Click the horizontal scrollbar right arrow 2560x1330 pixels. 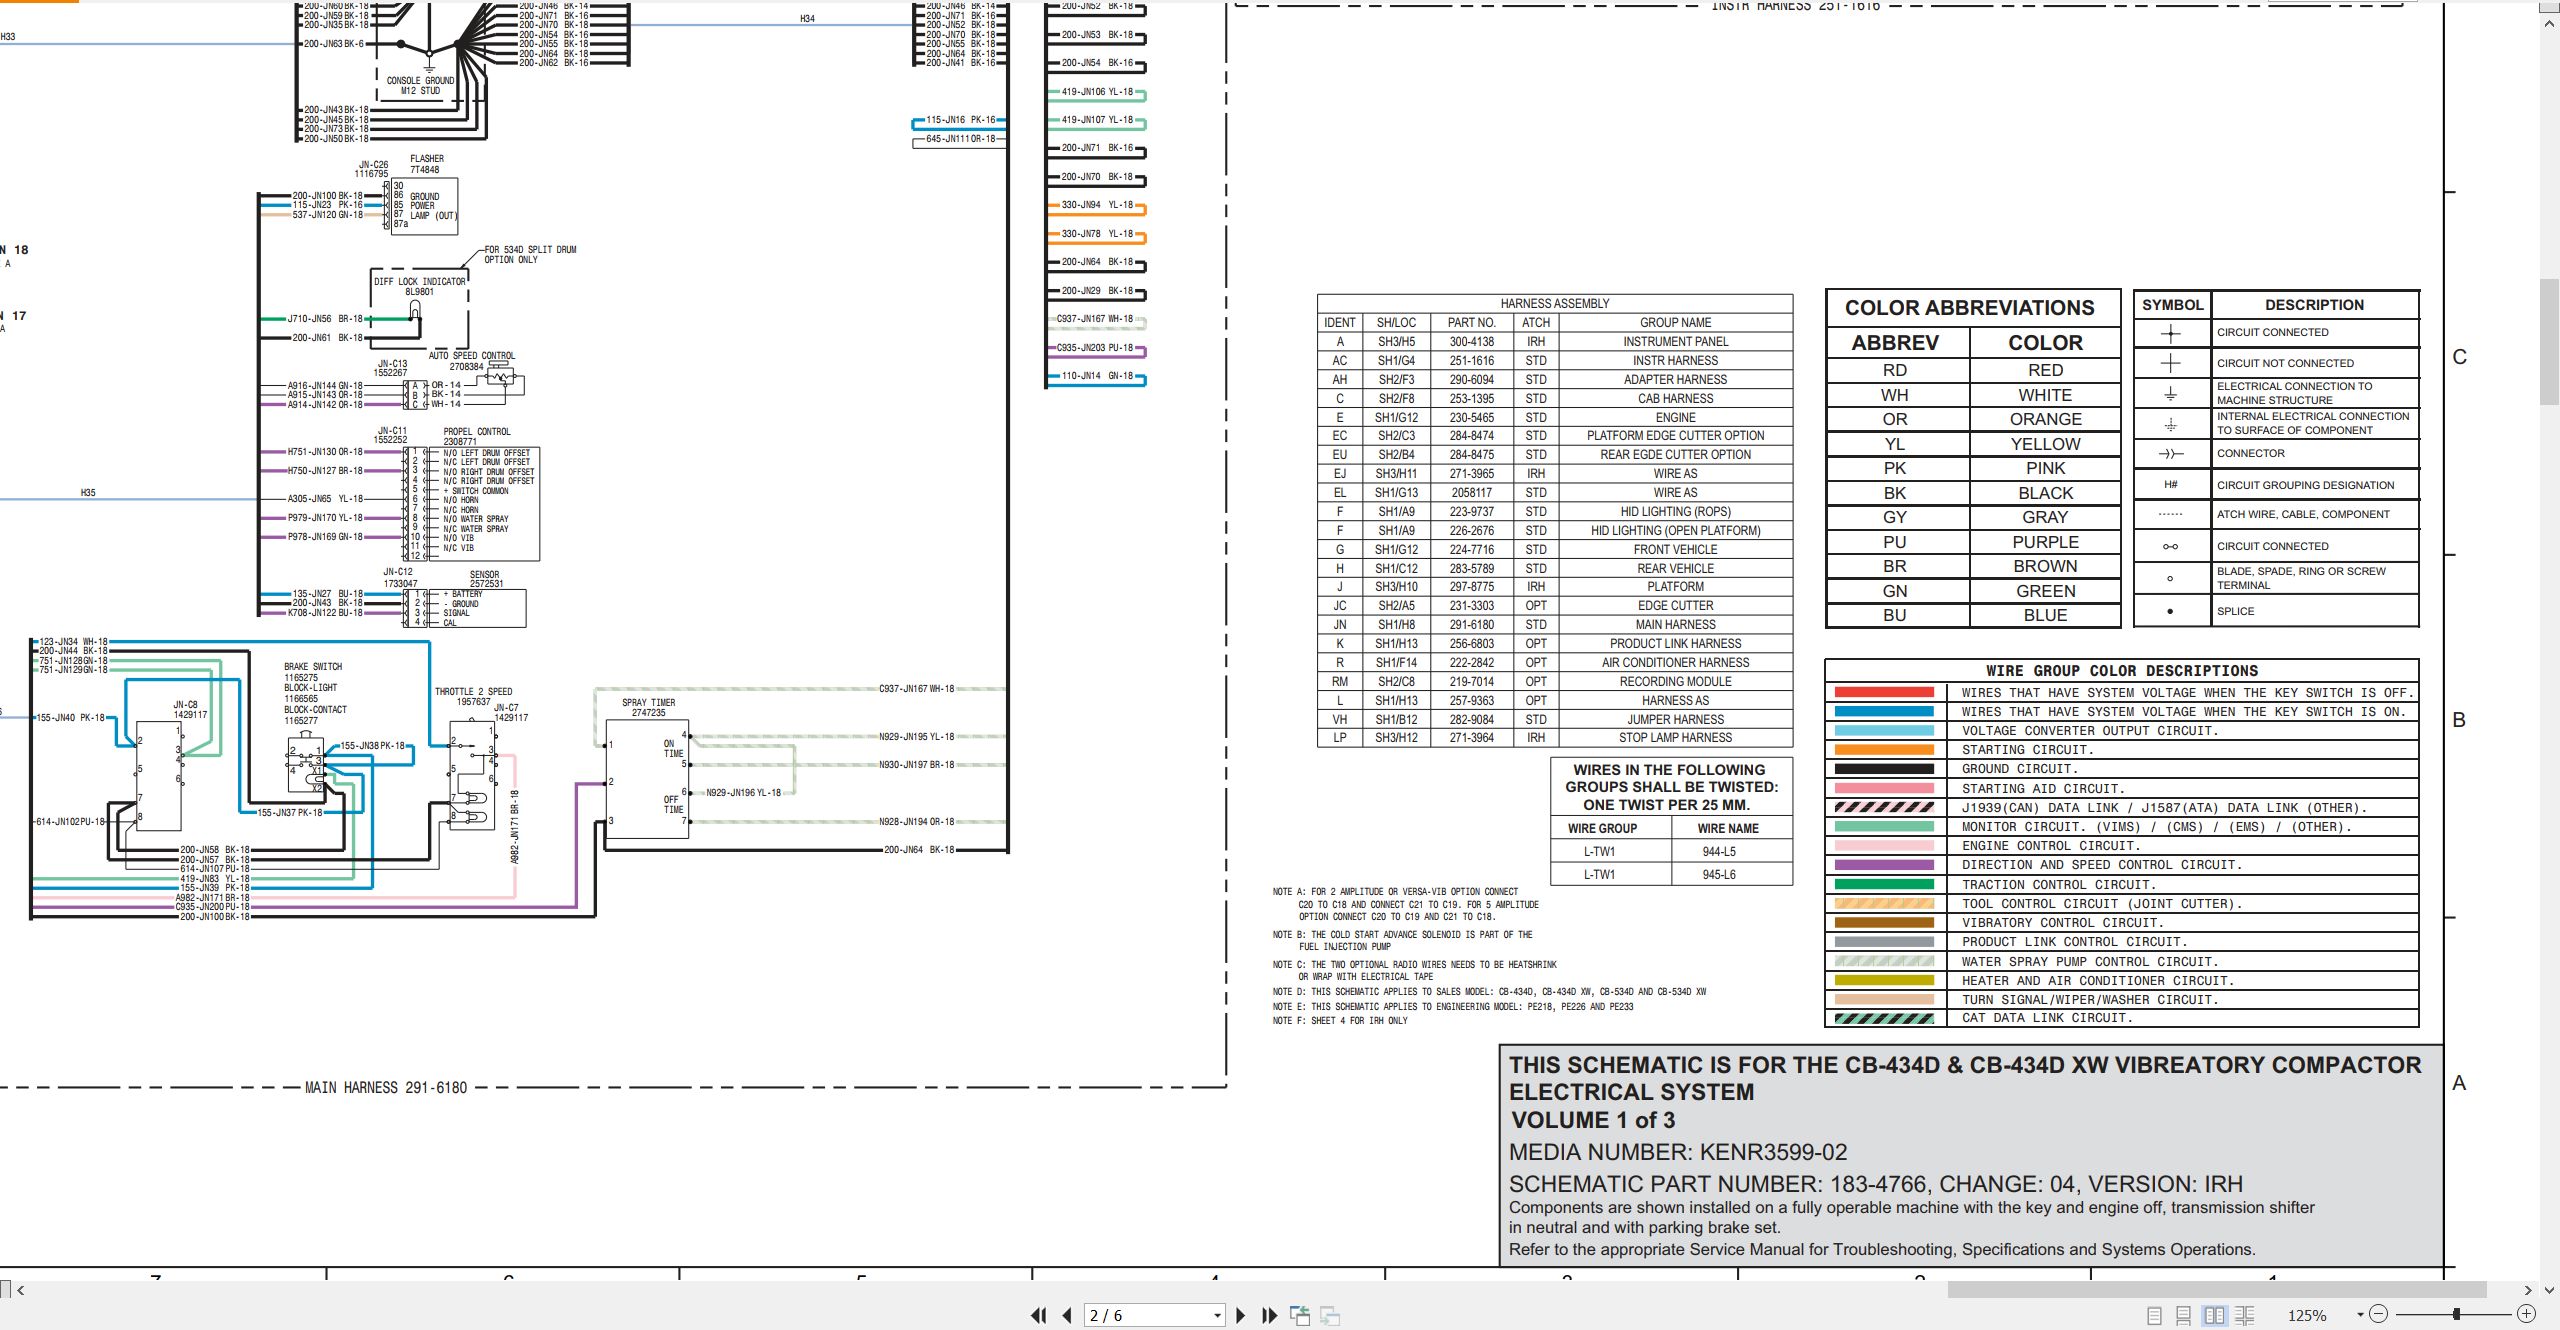2527,1290
